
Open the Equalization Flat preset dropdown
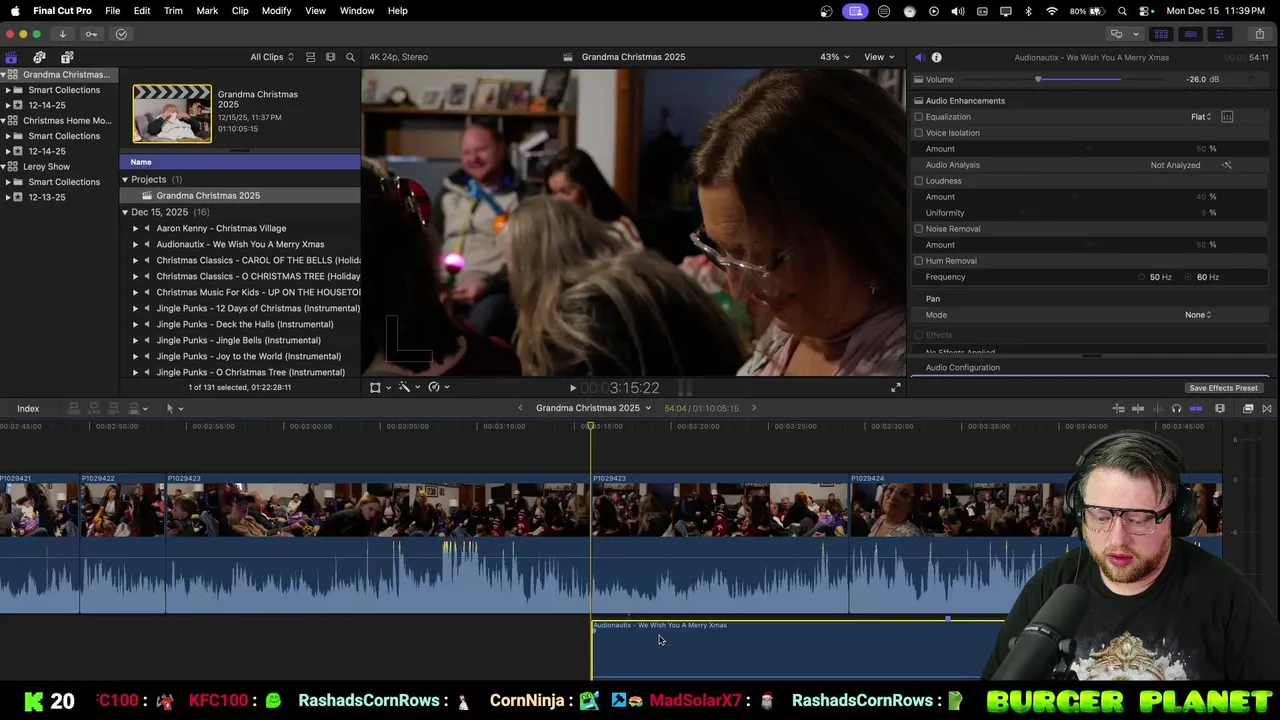point(1201,117)
